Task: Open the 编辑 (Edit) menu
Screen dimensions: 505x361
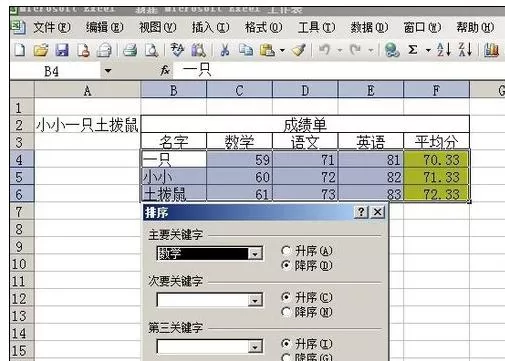Action: tap(105, 27)
